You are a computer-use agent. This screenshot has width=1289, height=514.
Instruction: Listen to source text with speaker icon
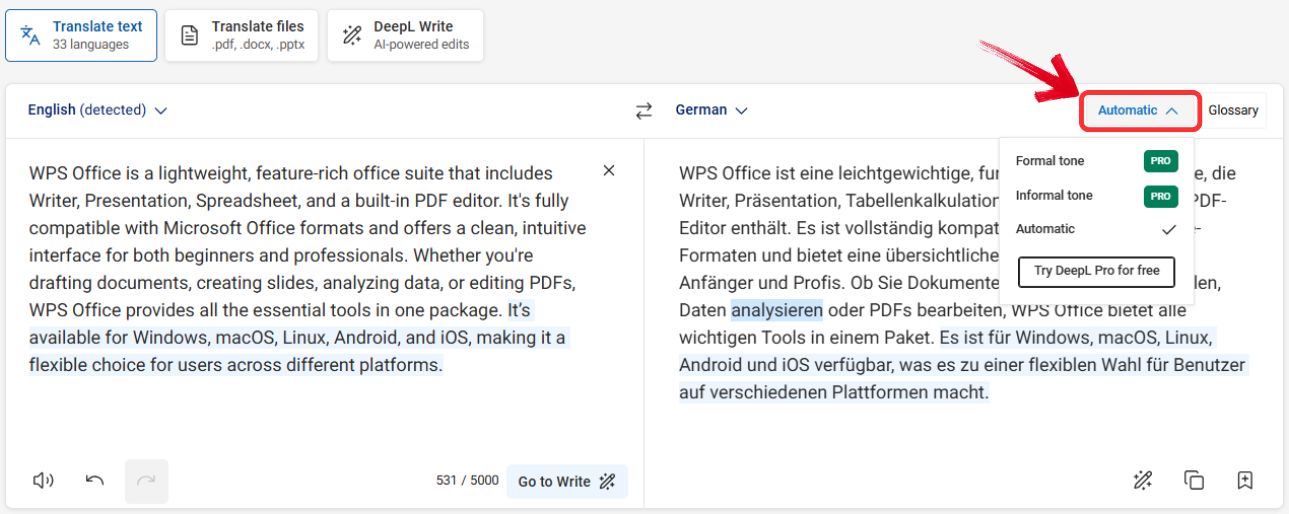click(43, 481)
